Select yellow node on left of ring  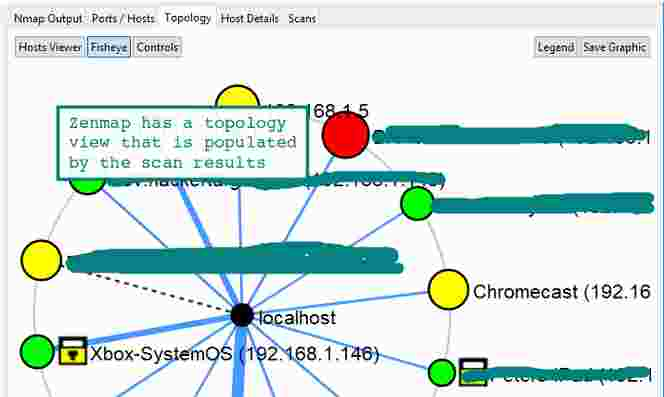(41, 260)
